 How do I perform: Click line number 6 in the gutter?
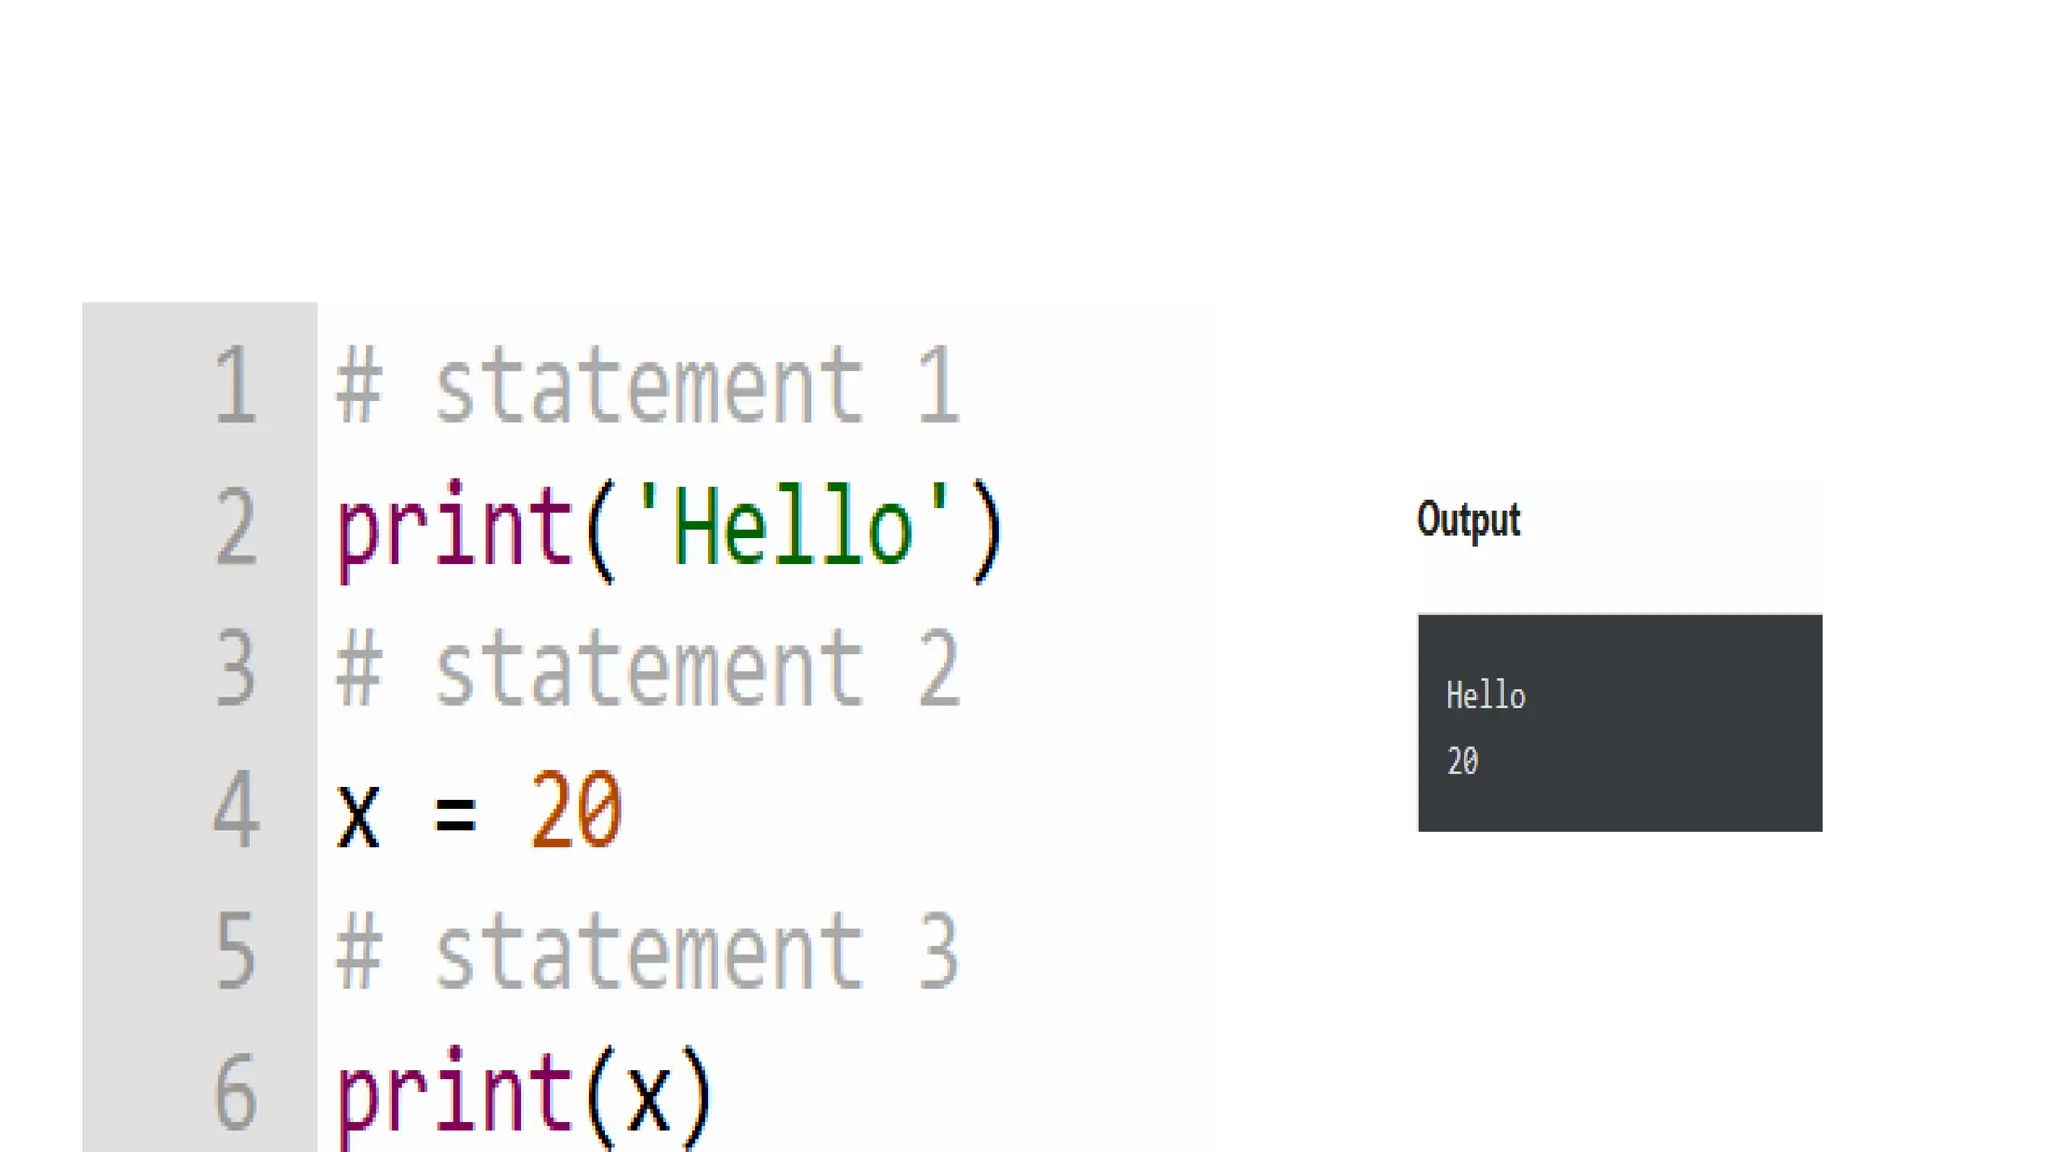tap(237, 1093)
